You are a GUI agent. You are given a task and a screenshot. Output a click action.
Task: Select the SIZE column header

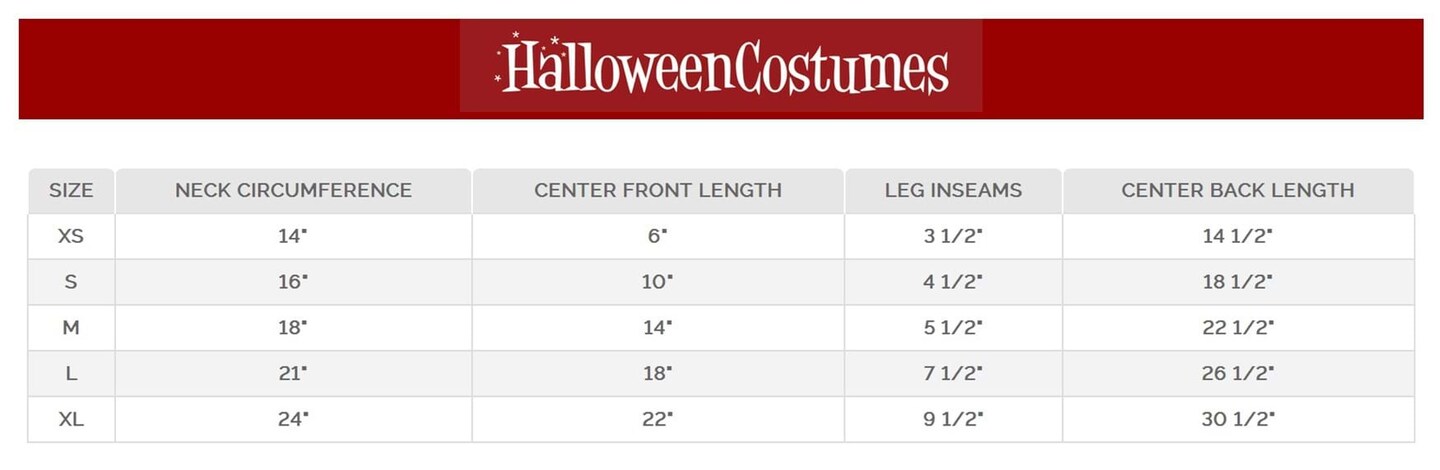click(x=71, y=190)
